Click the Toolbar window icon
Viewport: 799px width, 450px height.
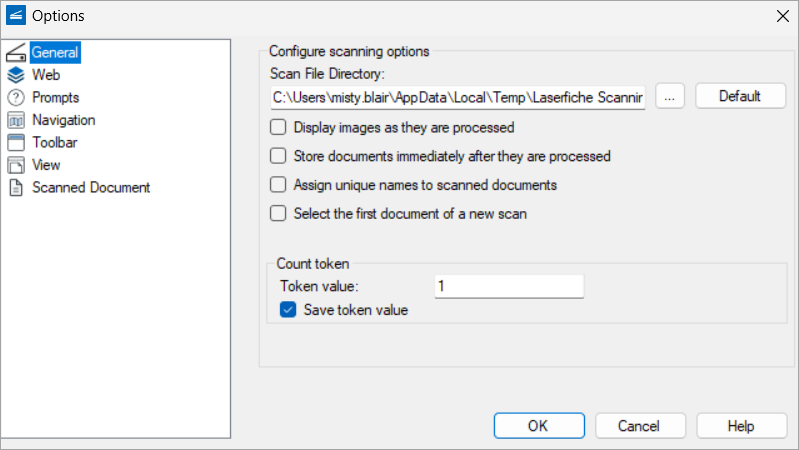16,143
